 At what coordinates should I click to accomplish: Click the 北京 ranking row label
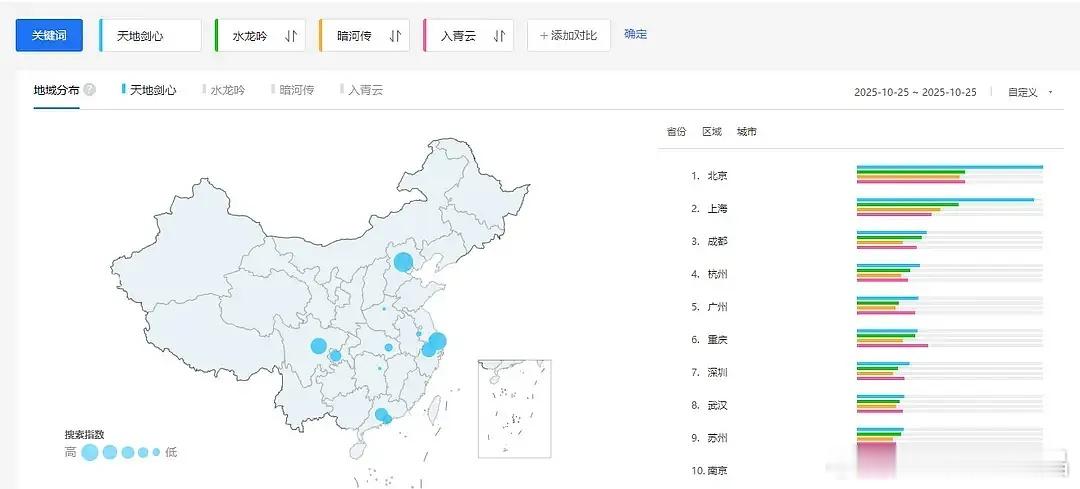pyautogui.click(x=717, y=176)
